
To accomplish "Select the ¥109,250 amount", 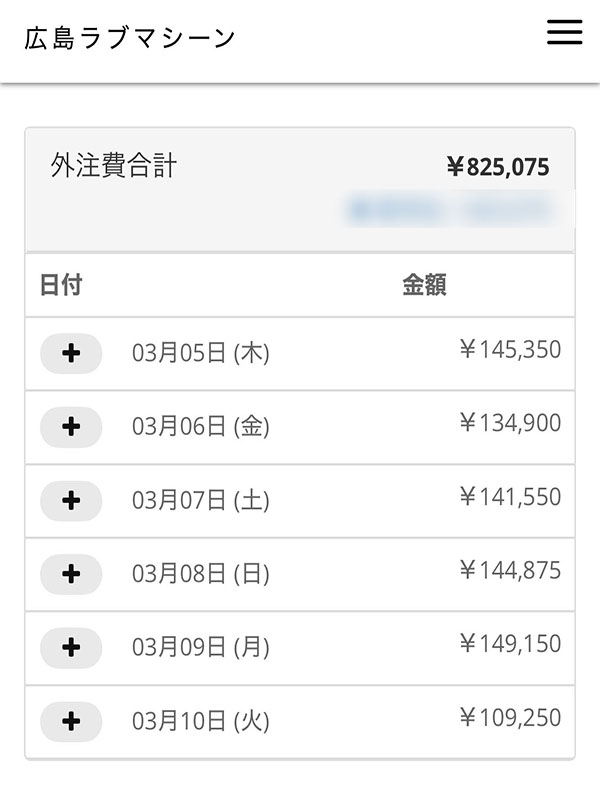I will [x=510, y=718].
